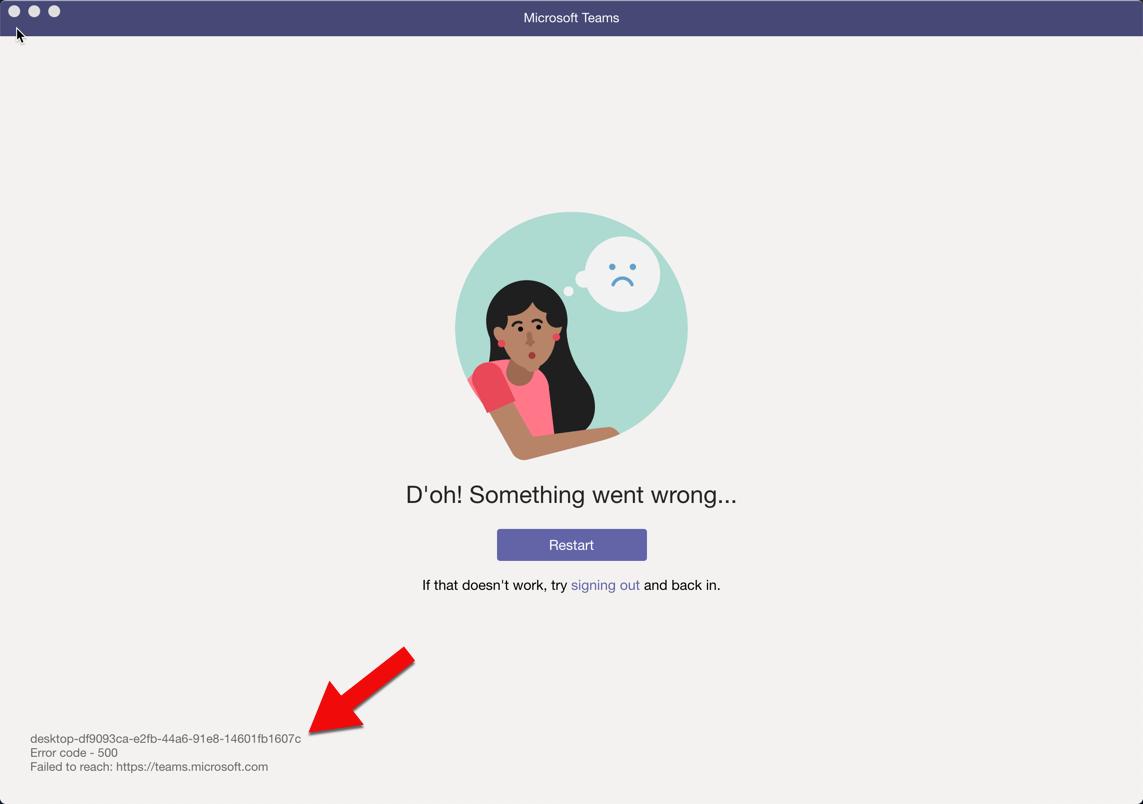Close the Microsoft Teams window
1143x804 pixels.
pos(14,11)
